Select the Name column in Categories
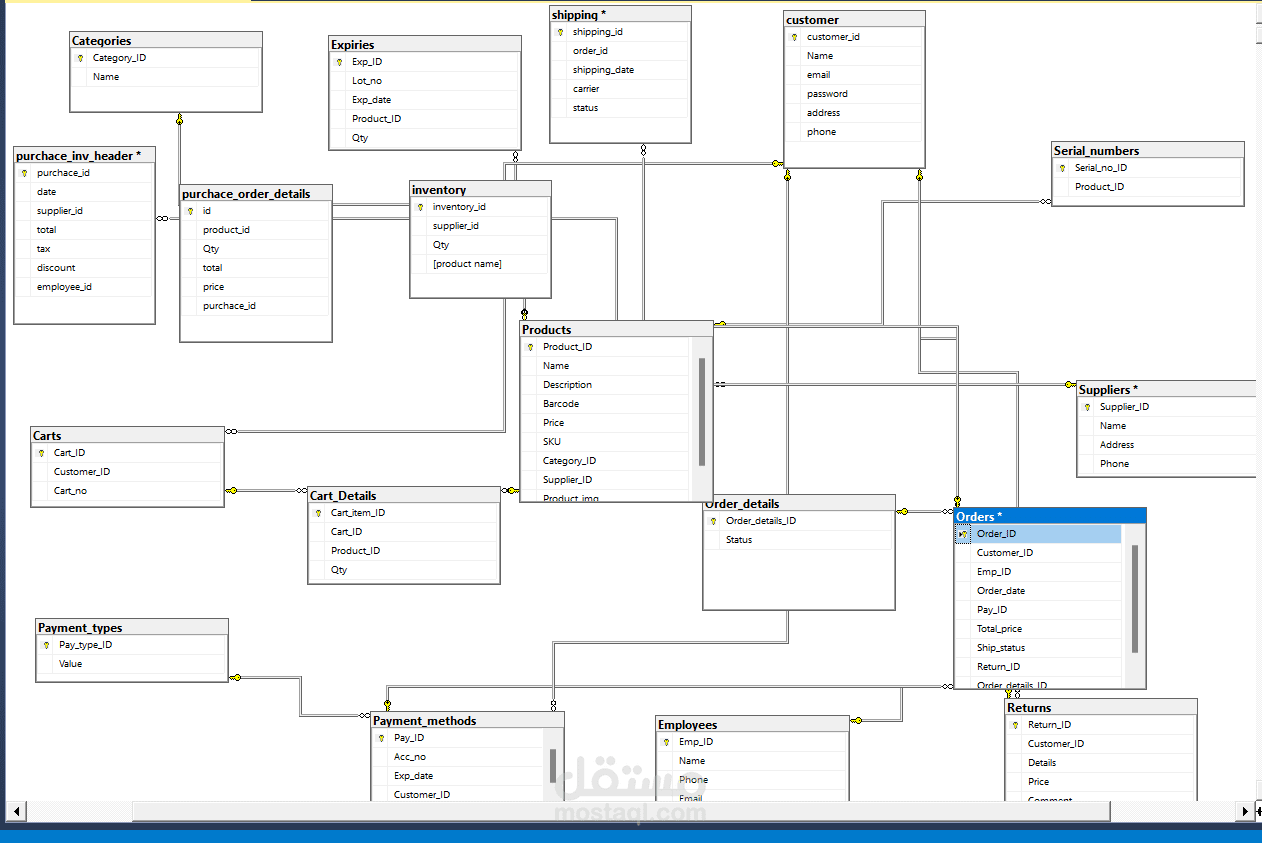1262x843 pixels. click(165, 77)
